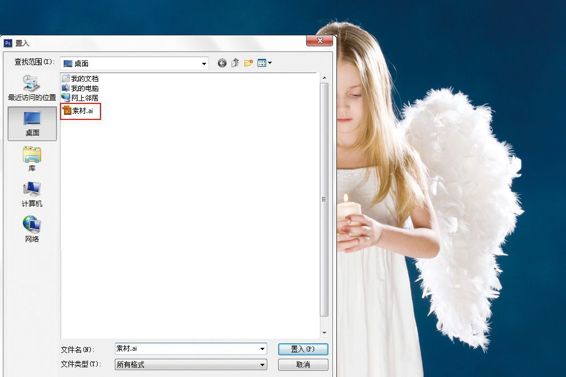This screenshot has height=377, width=566.
Task: Click the 取消 button
Action: point(303,365)
